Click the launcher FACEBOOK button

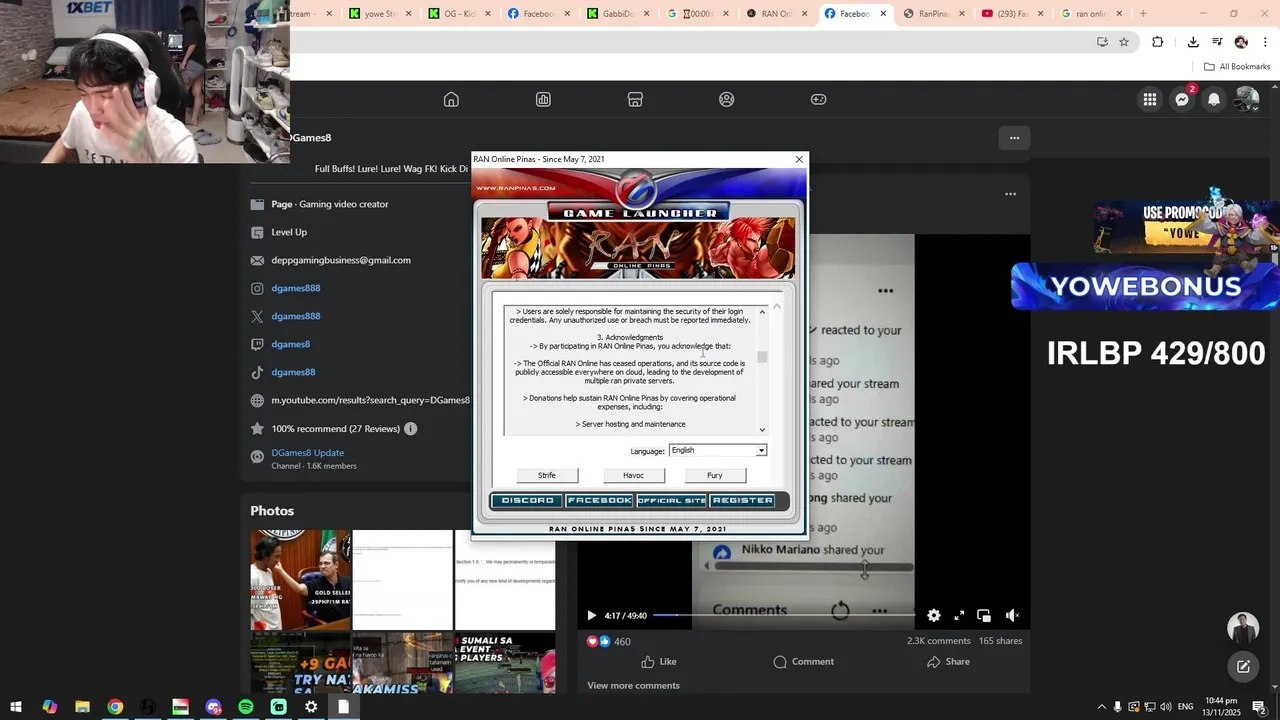point(599,500)
